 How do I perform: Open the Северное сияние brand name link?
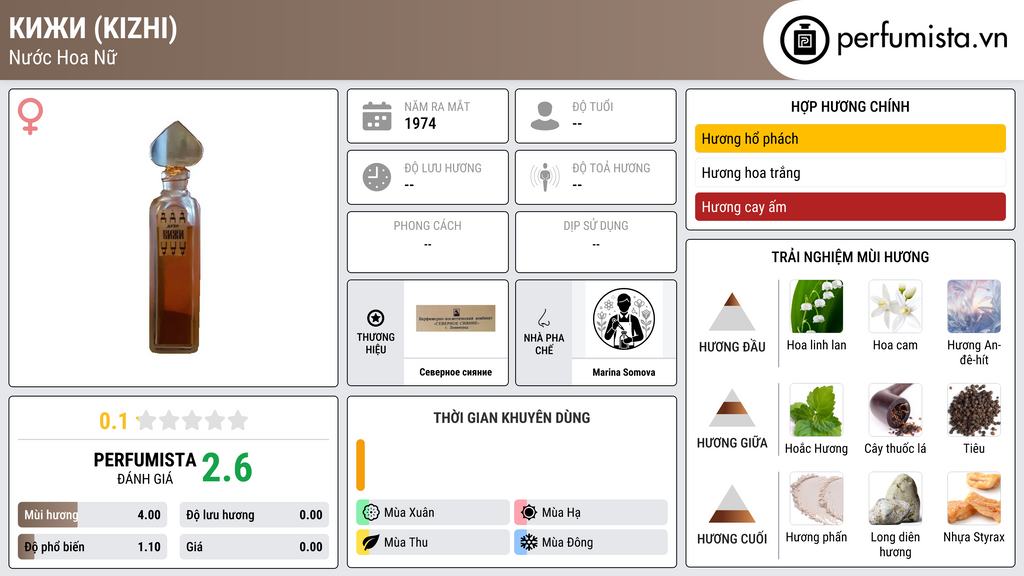[x=456, y=372]
